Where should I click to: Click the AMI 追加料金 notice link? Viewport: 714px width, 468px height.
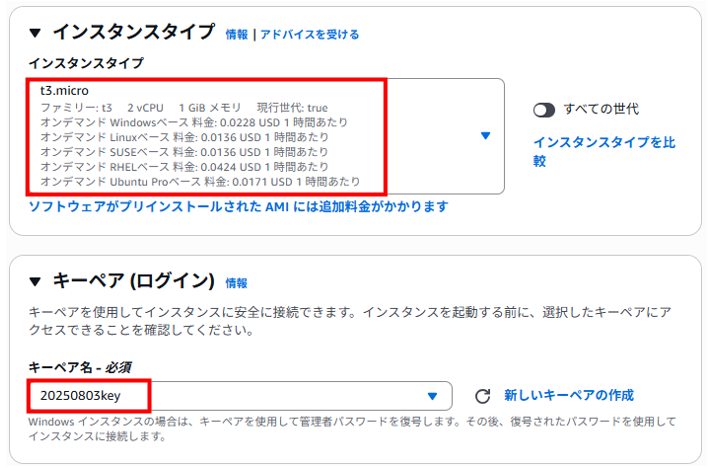tap(238, 207)
